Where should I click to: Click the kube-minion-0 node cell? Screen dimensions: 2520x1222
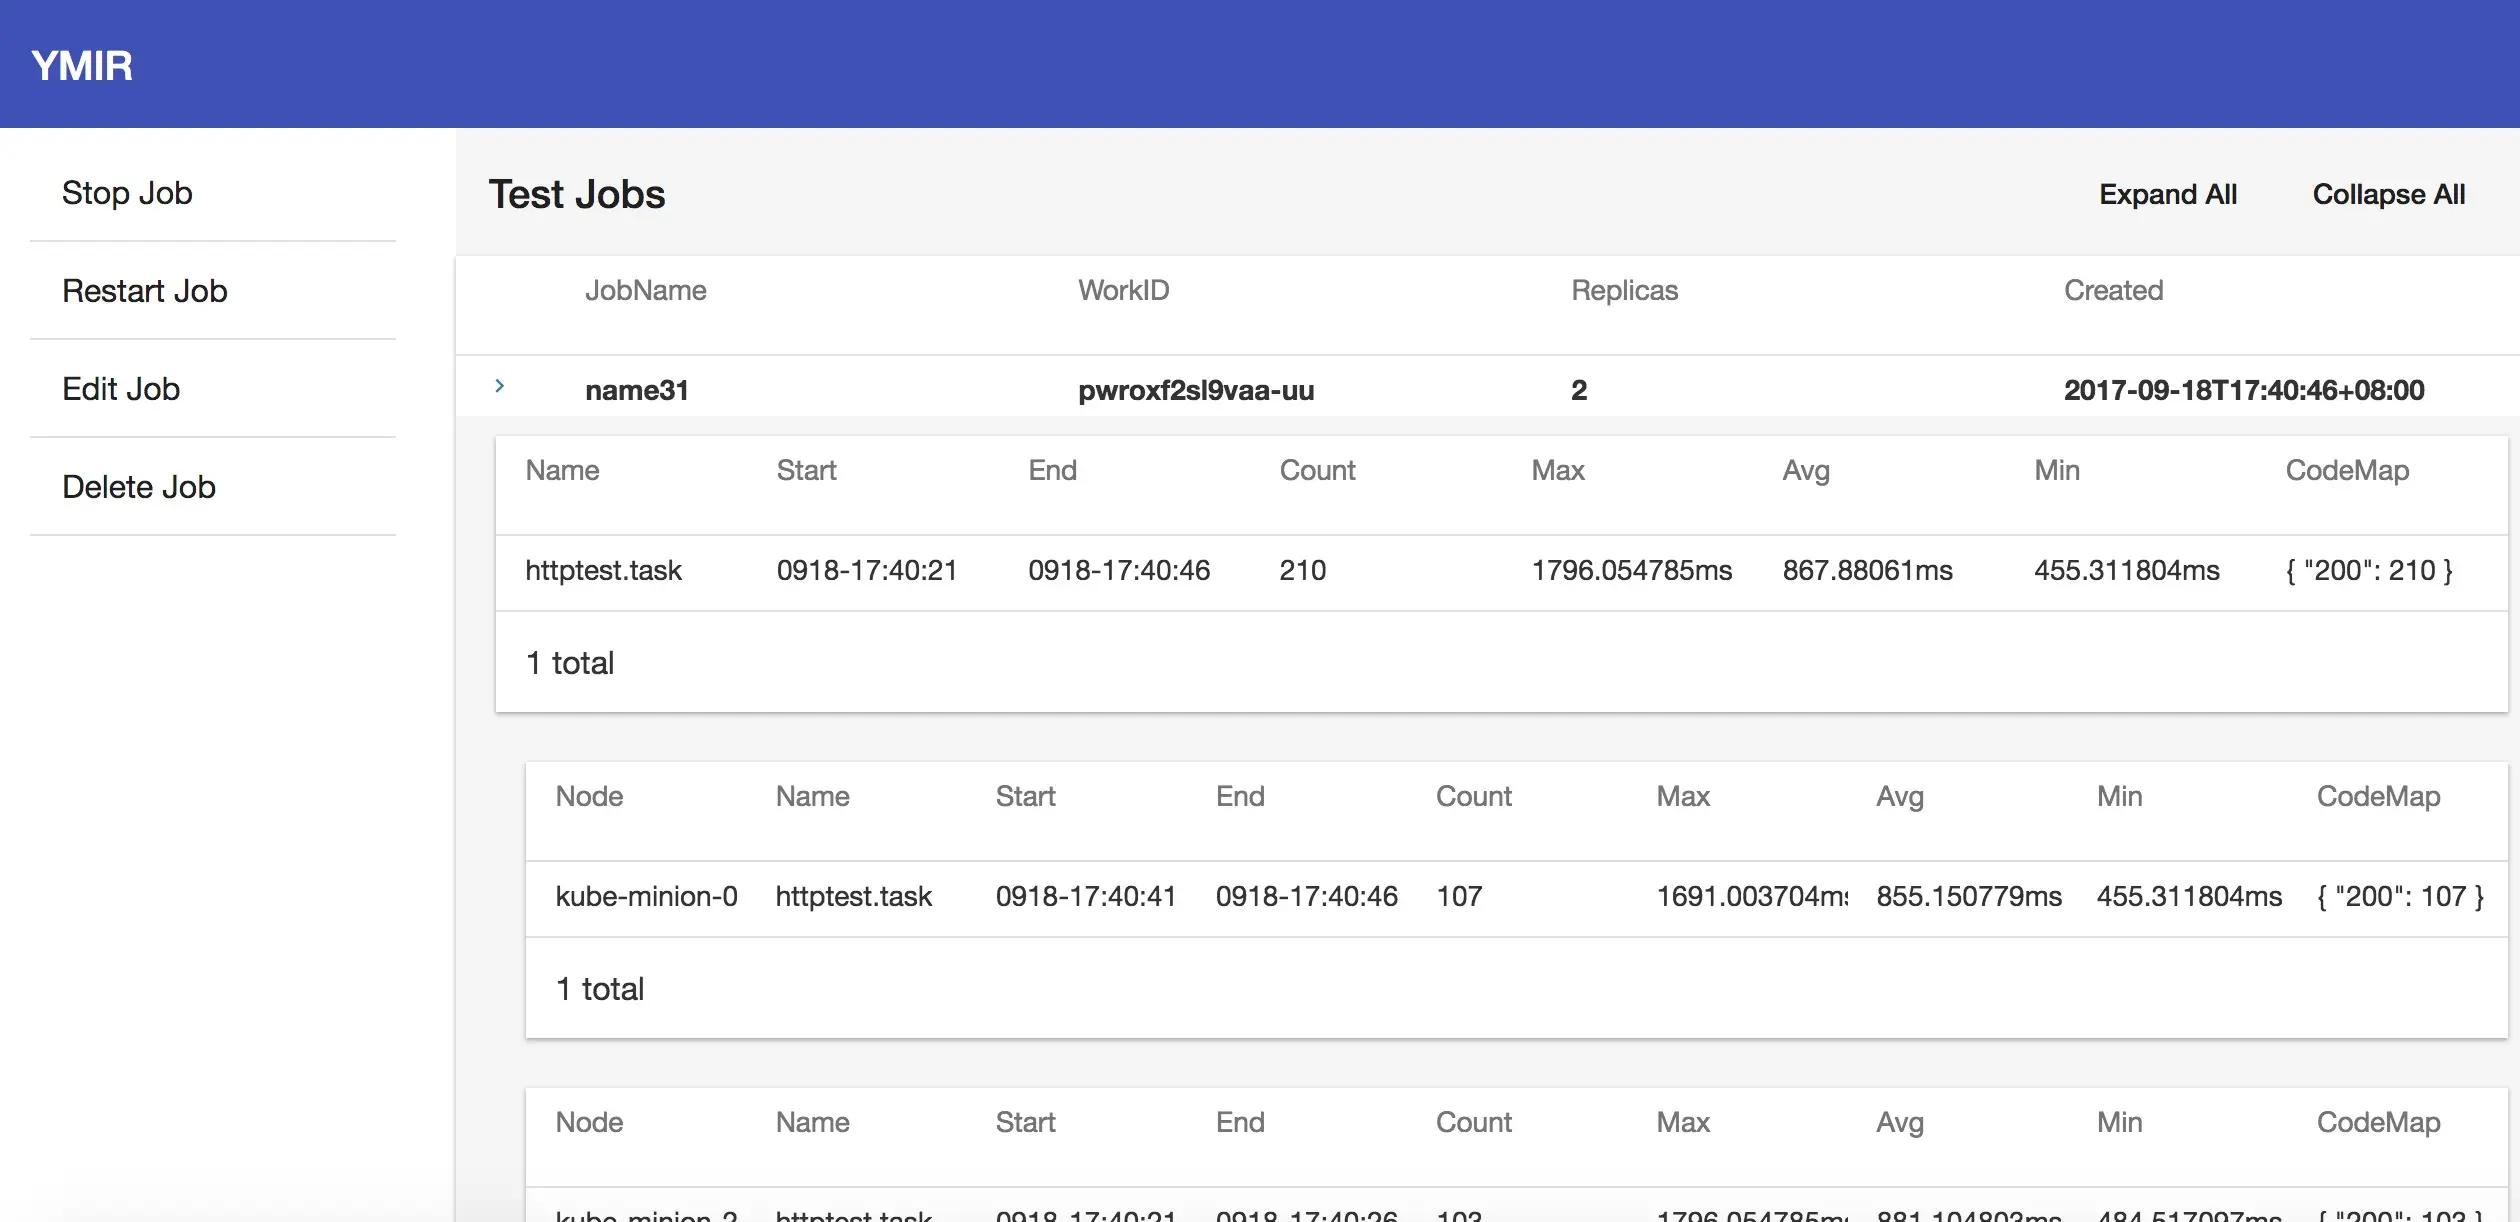click(x=646, y=896)
